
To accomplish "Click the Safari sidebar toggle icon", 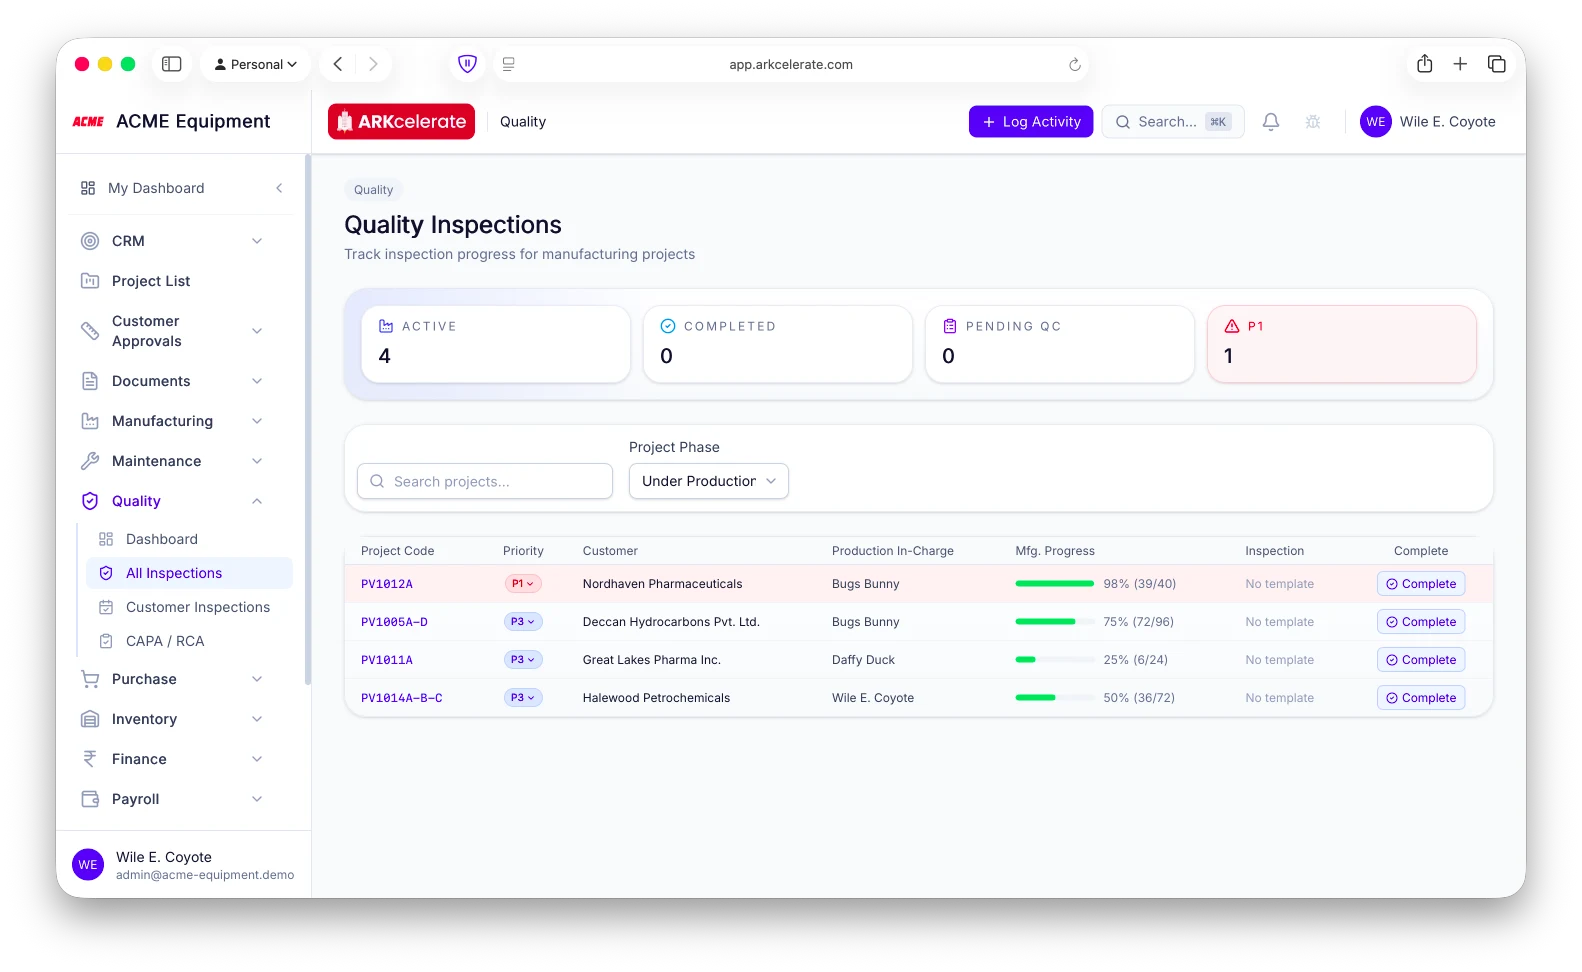I will click(x=172, y=64).
